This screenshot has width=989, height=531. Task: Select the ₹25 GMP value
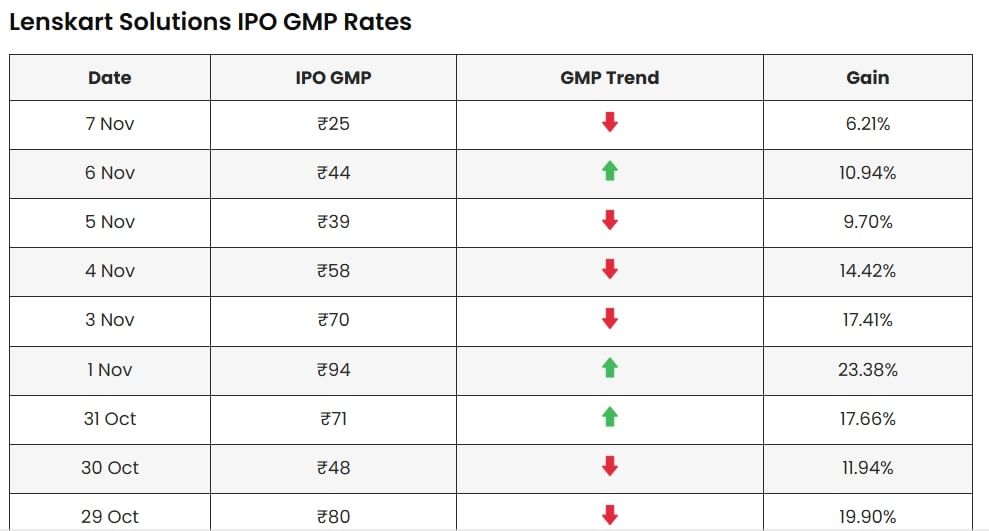pyautogui.click(x=333, y=124)
